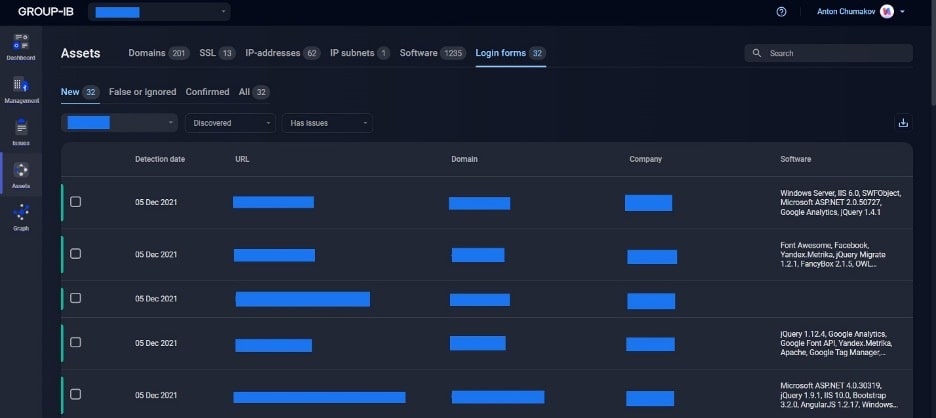Open the redacted filter dropdown above table

pyautogui.click(x=119, y=123)
